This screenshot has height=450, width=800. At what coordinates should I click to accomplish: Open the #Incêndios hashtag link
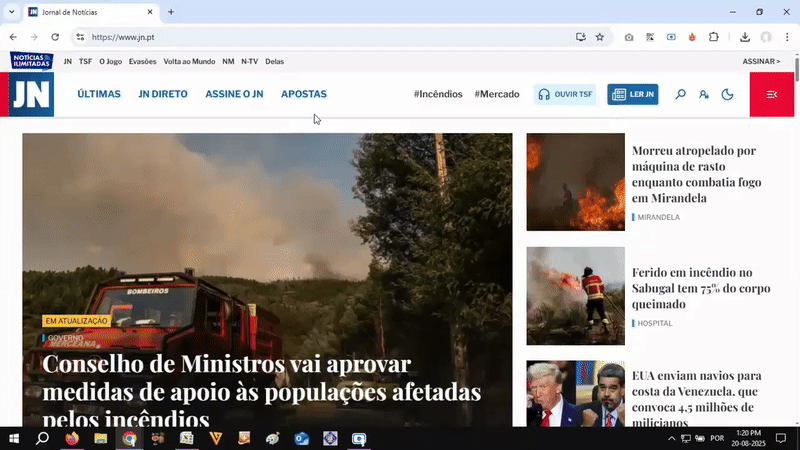click(x=438, y=94)
